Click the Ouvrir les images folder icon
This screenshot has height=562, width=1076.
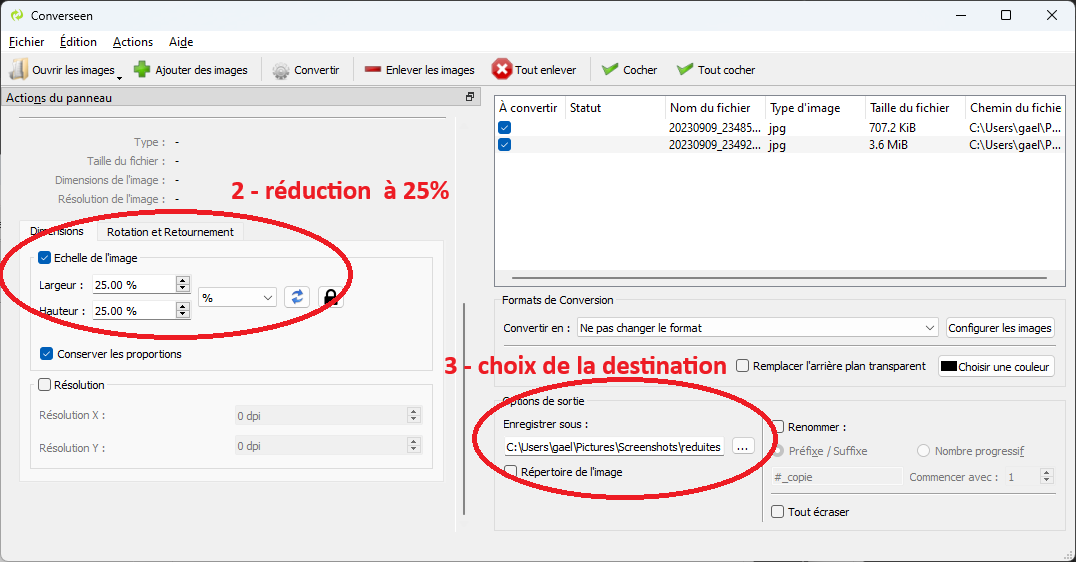tap(19, 70)
